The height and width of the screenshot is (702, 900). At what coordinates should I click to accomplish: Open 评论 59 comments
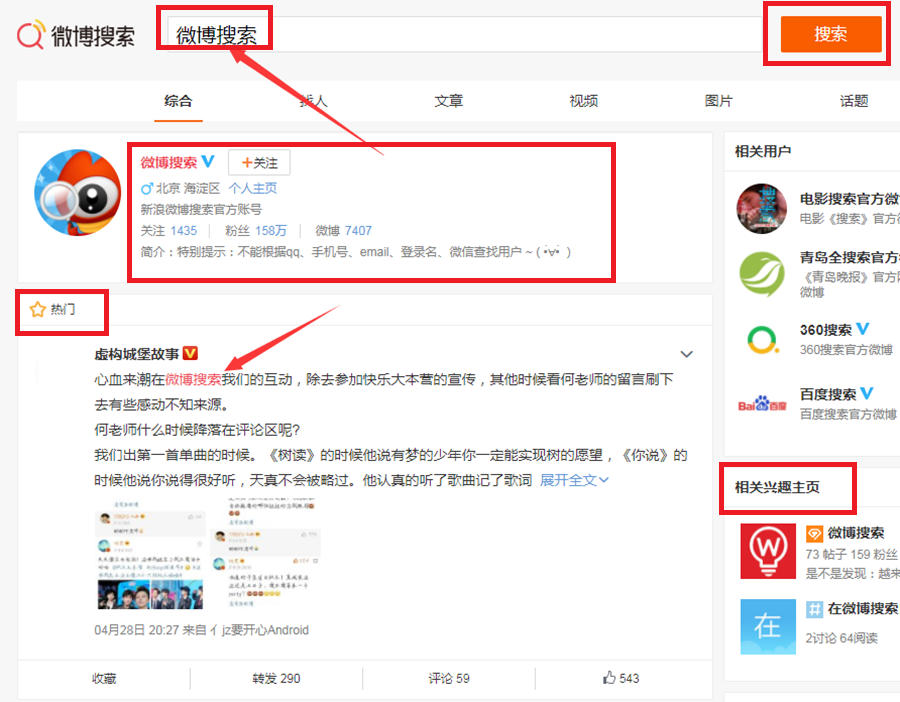coord(449,678)
